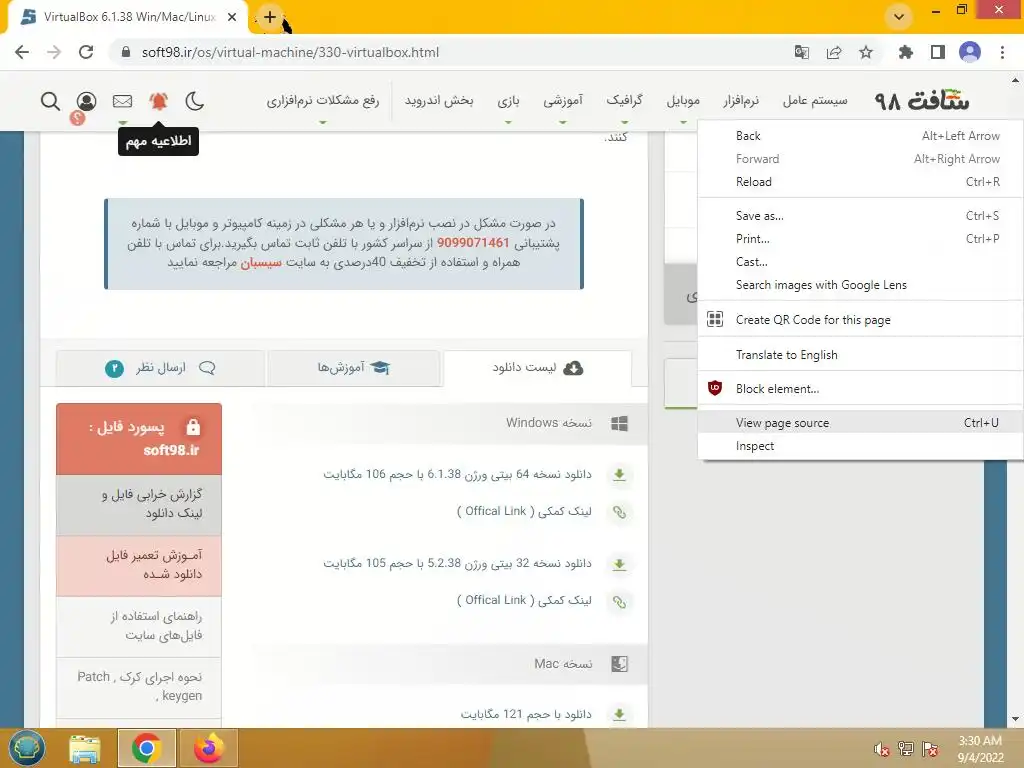Viewport: 1024px width, 768px height.
Task: Open the آموزشی nav menu
Action: pos(563,101)
